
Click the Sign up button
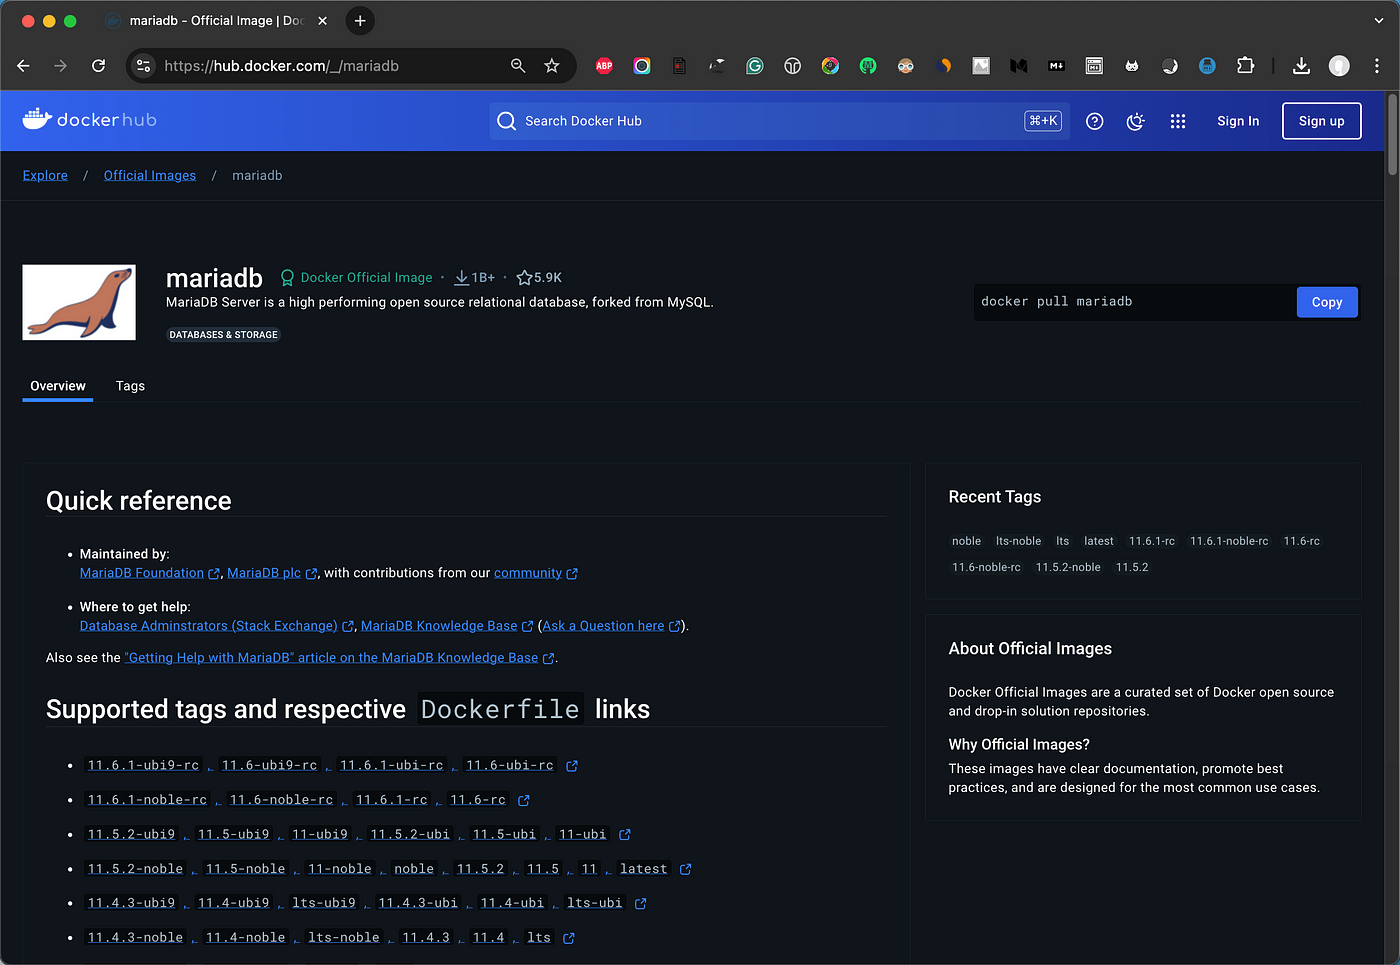(x=1322, y=121)
